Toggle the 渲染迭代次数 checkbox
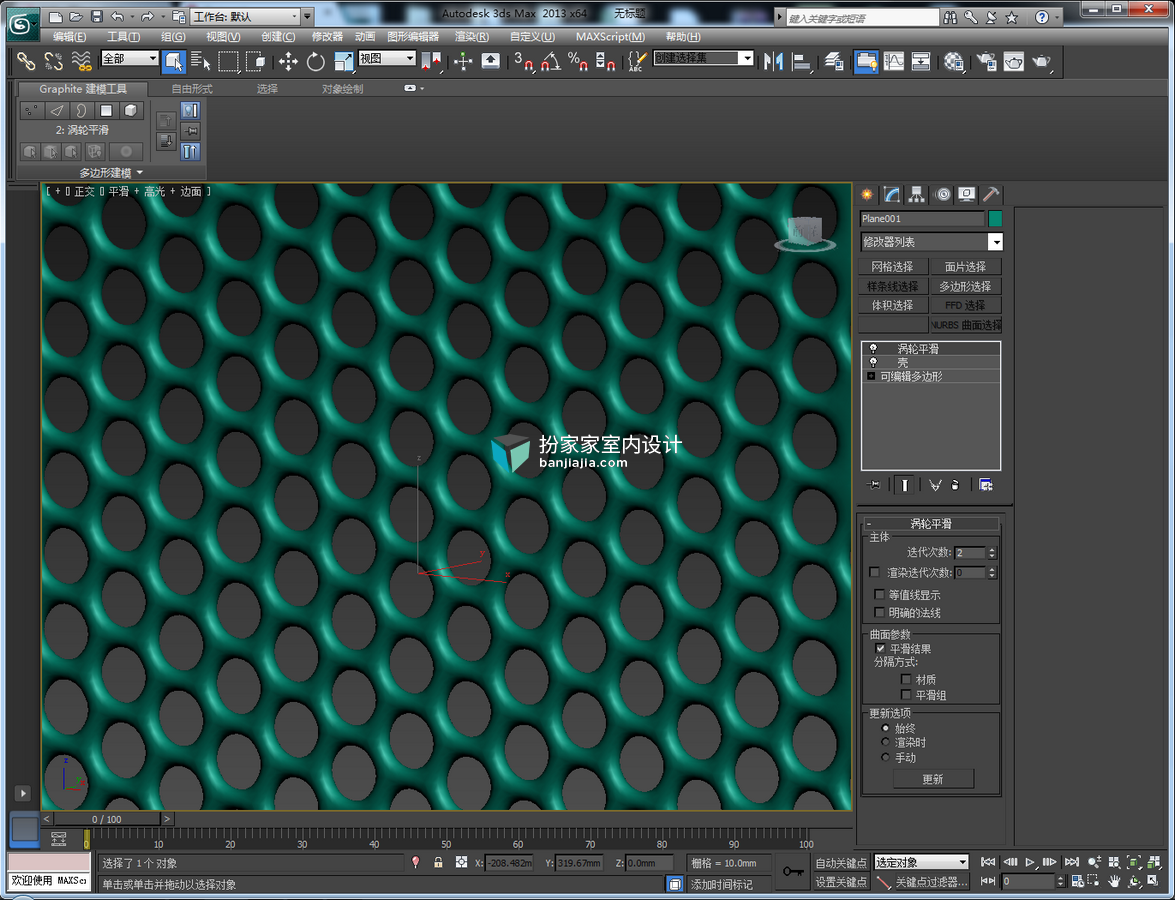The width and height of the screenshot is (1175, 900). click(874, 572)
